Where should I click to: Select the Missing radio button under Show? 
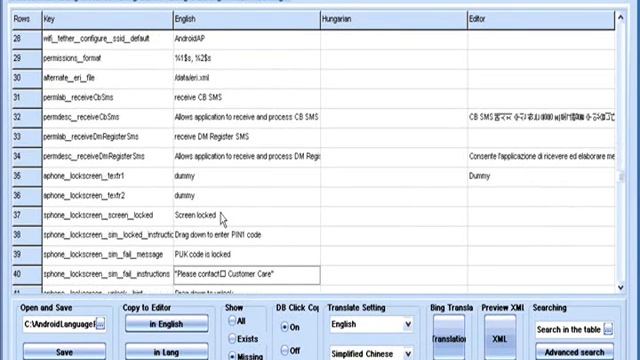[232, 356]
